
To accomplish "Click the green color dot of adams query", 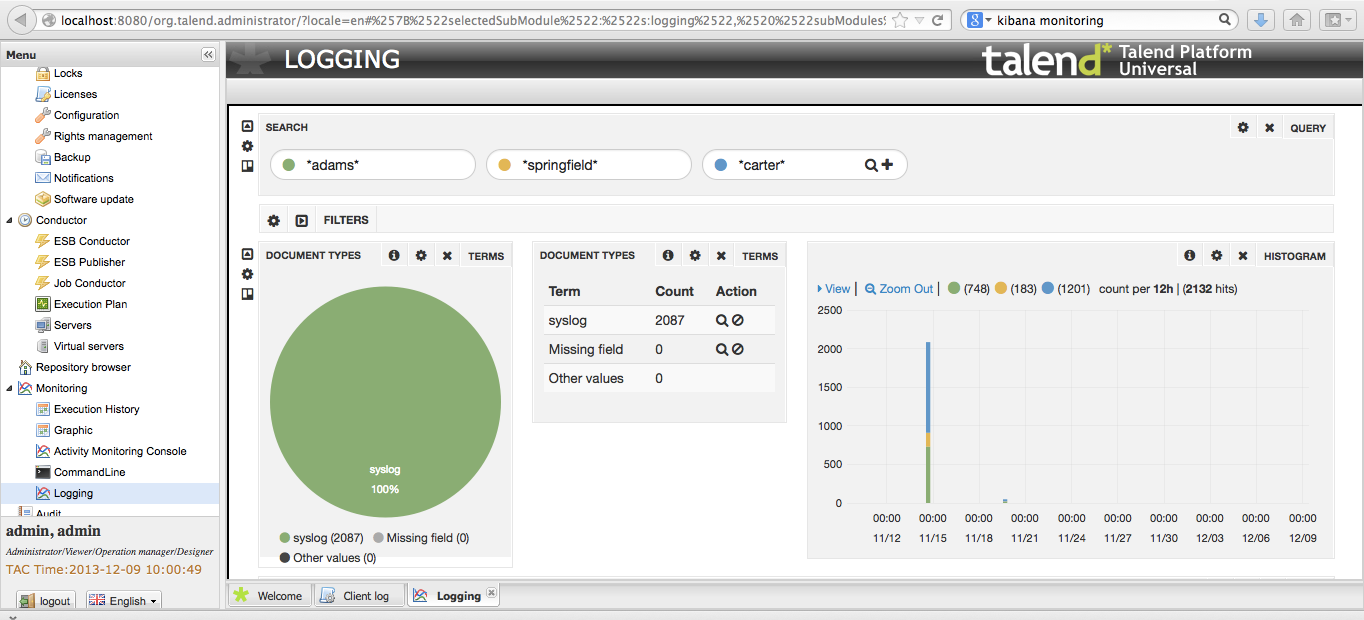I will (x=289, y=165).
